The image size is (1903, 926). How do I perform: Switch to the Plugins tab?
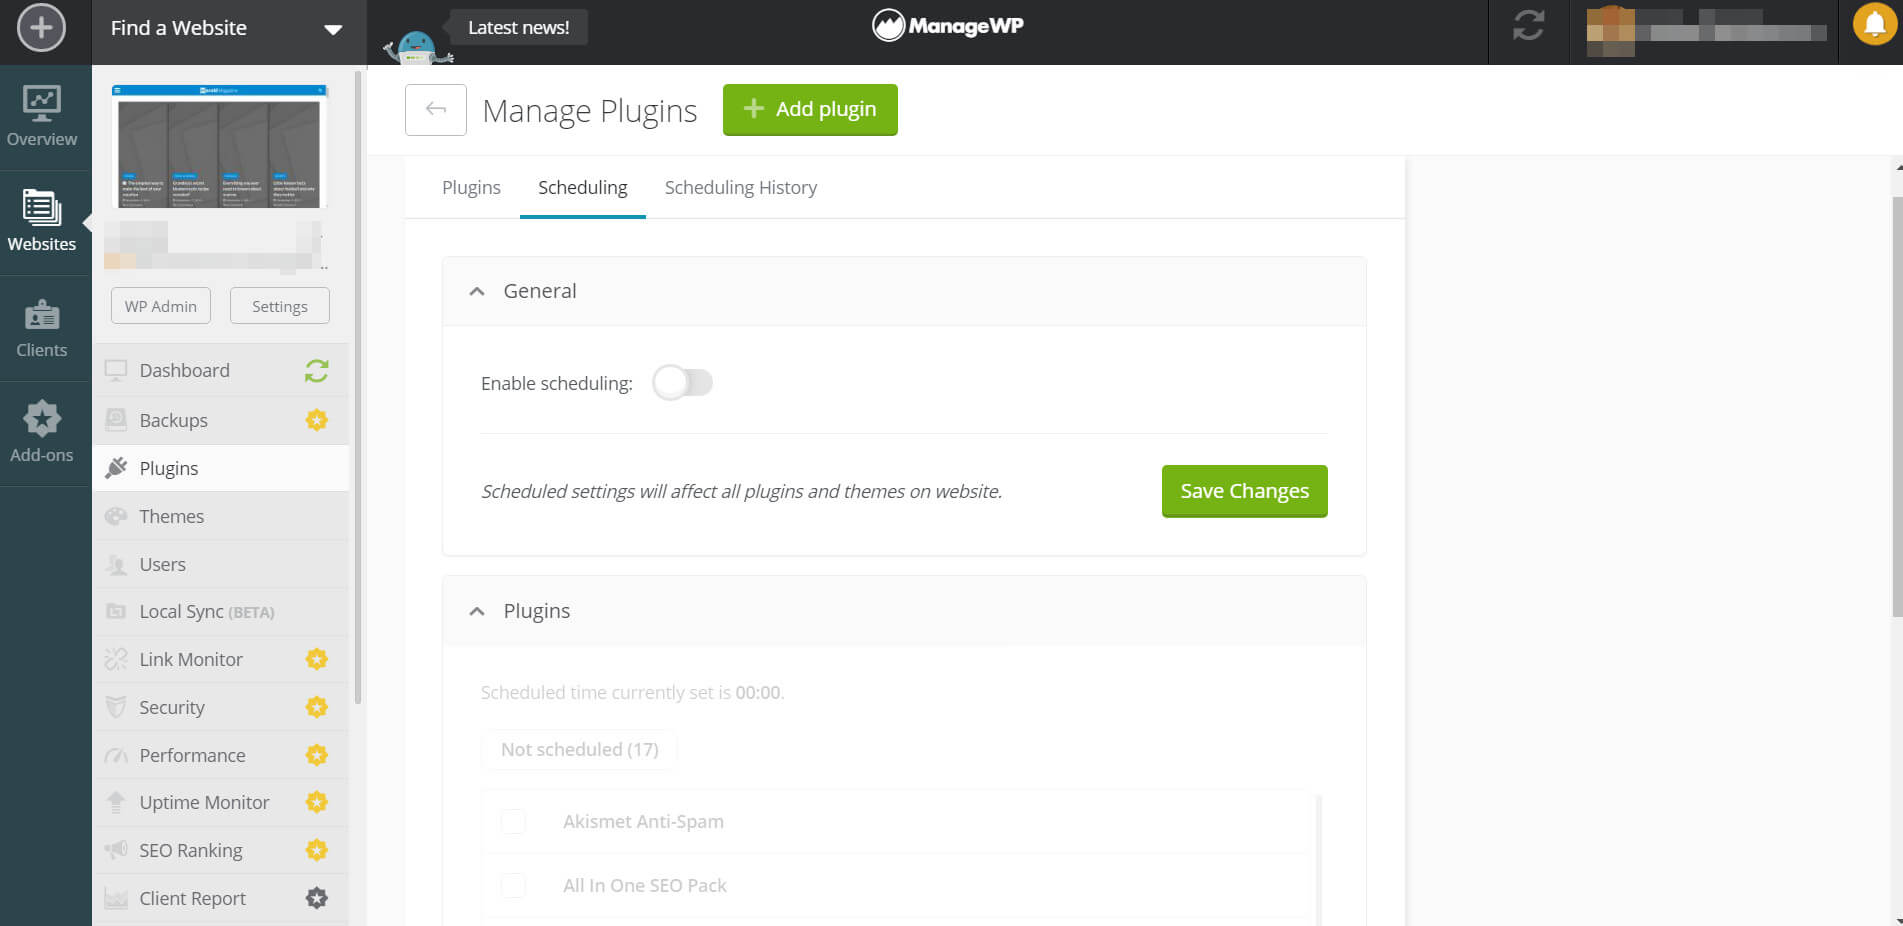coord(471,188)
